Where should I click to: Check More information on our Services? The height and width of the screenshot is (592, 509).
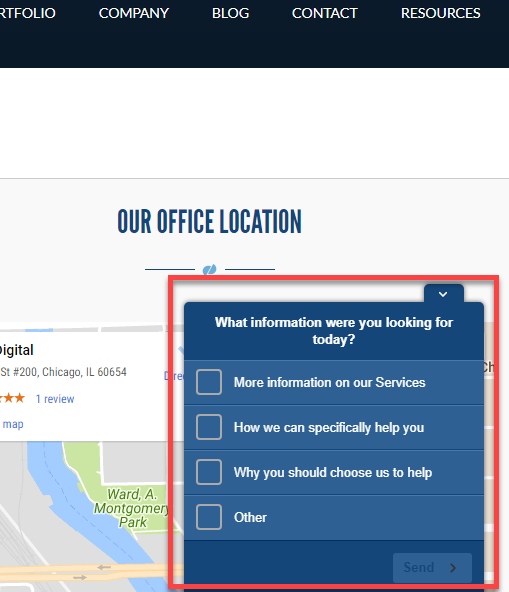point(209,382)
